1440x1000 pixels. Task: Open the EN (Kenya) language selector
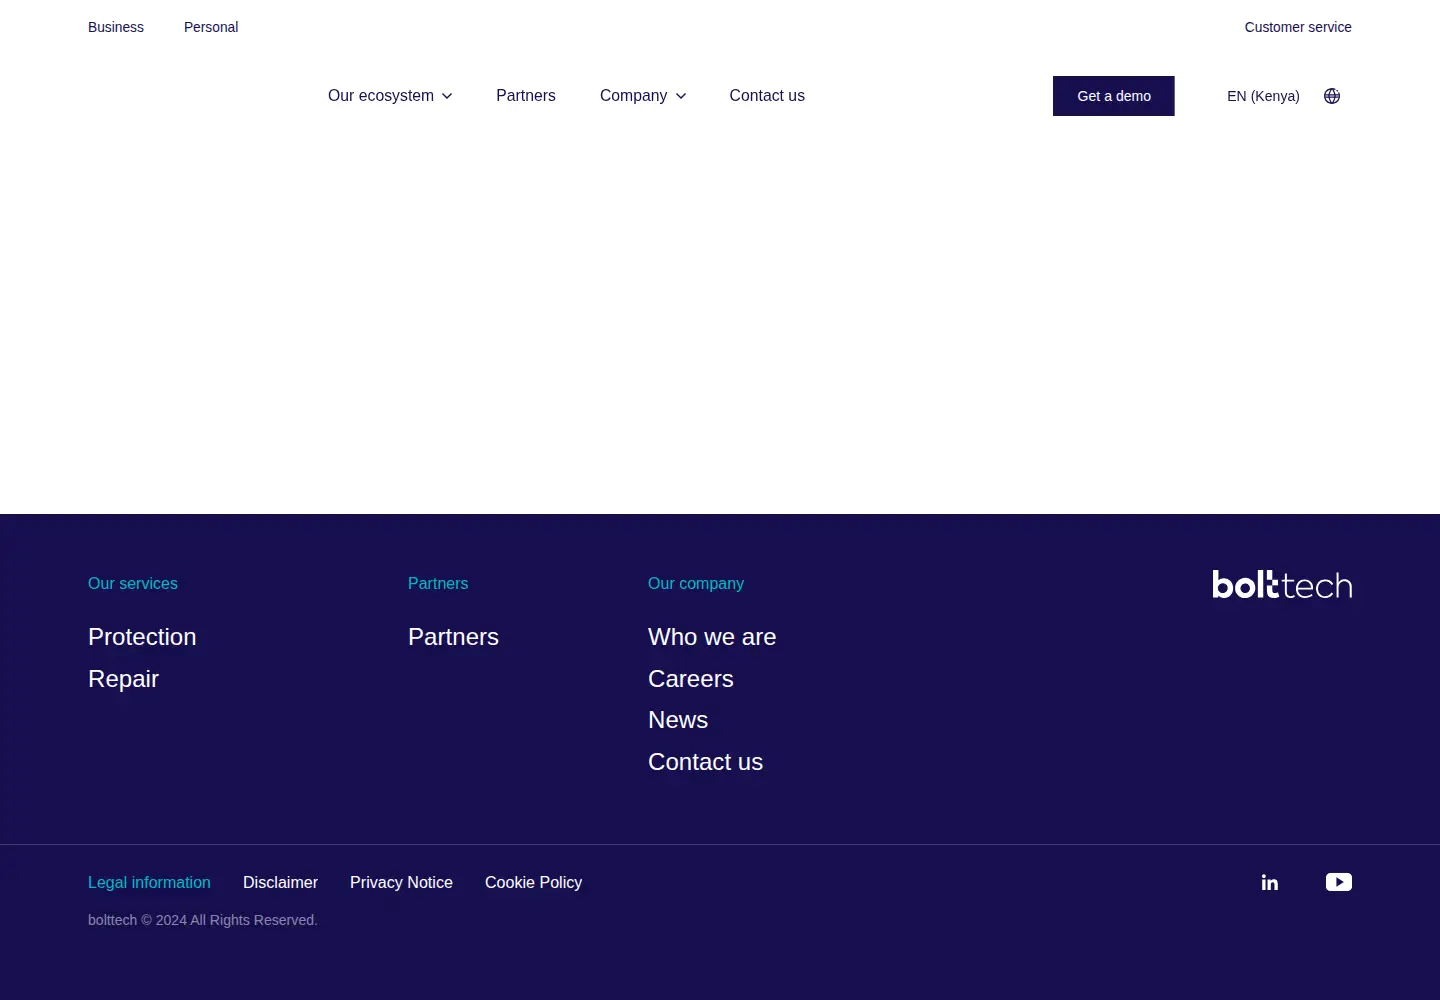click(x=1263, y=96)
